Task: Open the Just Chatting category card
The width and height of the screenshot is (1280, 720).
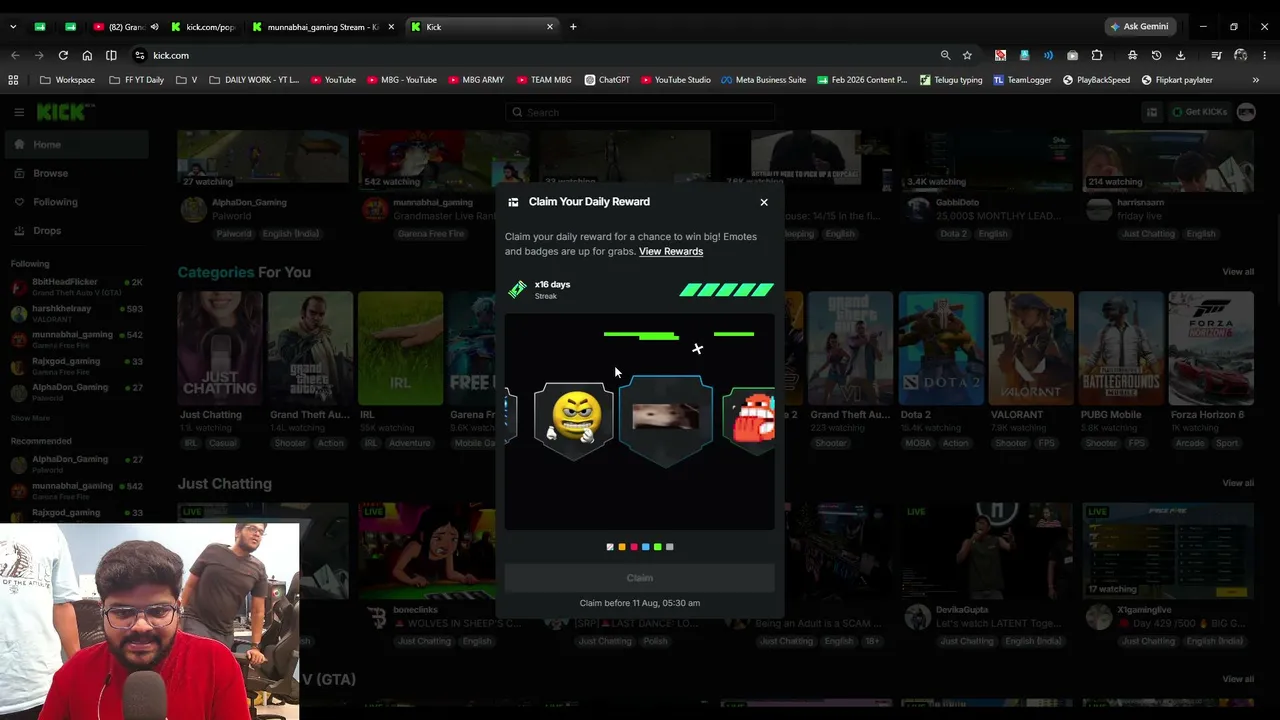Action: click(219, 348)
